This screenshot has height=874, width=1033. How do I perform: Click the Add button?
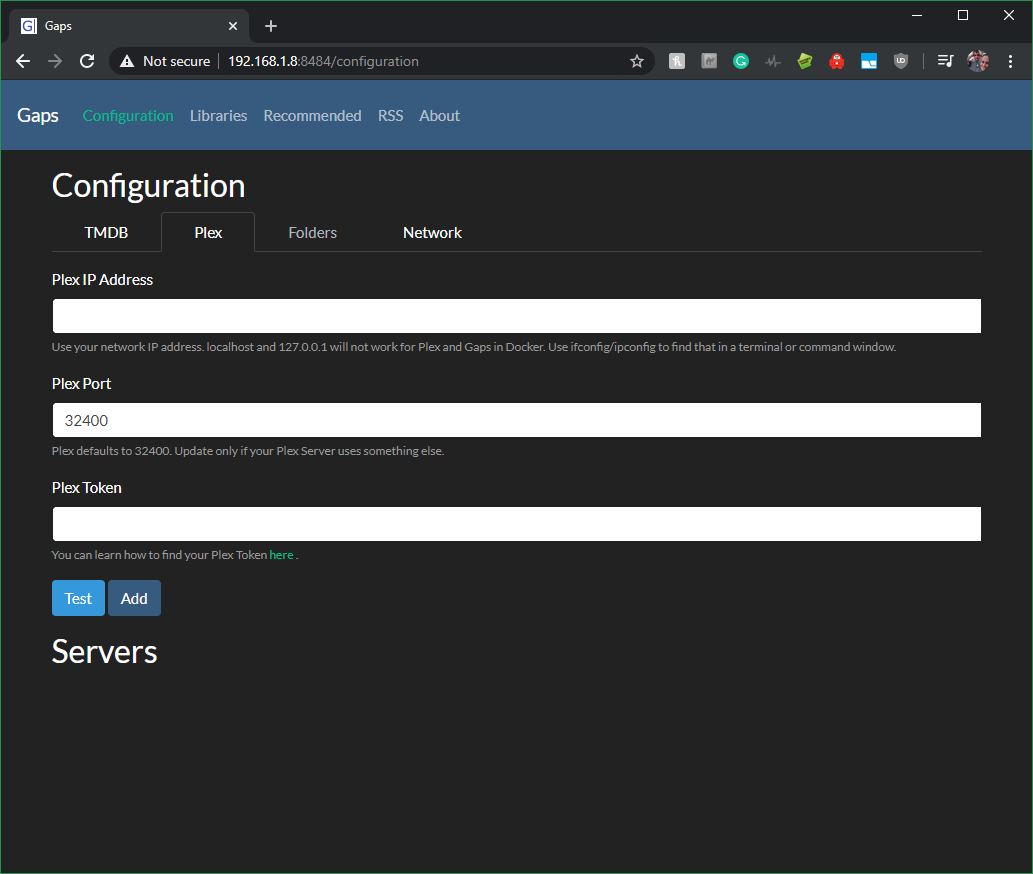(x=134, y=598)
